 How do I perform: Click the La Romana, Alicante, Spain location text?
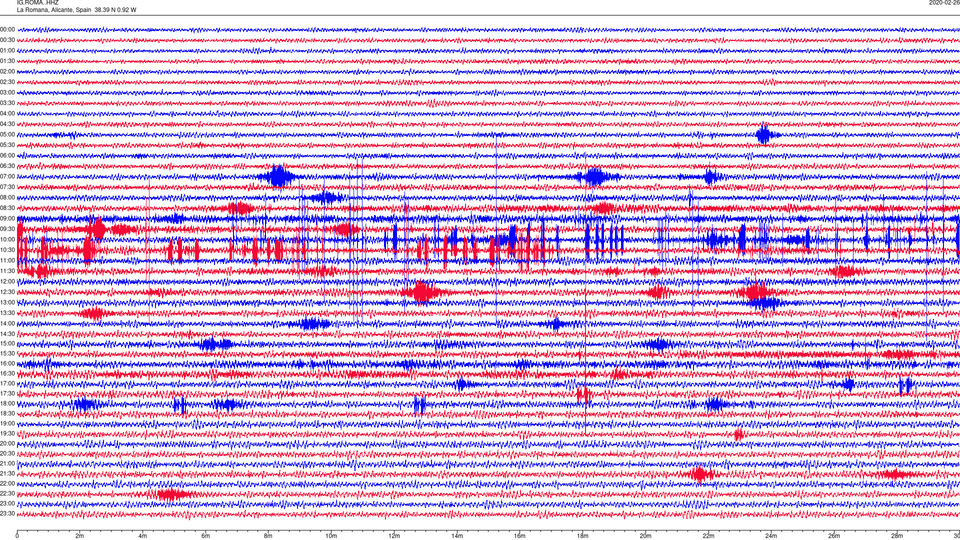pos(54,10)
